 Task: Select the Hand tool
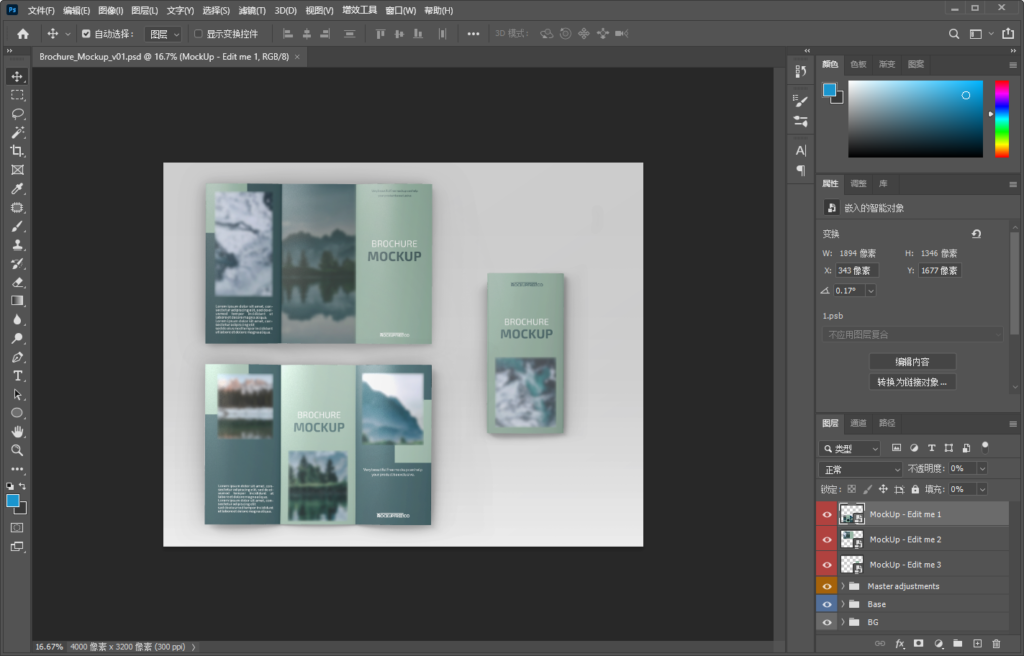coord(17,432)
